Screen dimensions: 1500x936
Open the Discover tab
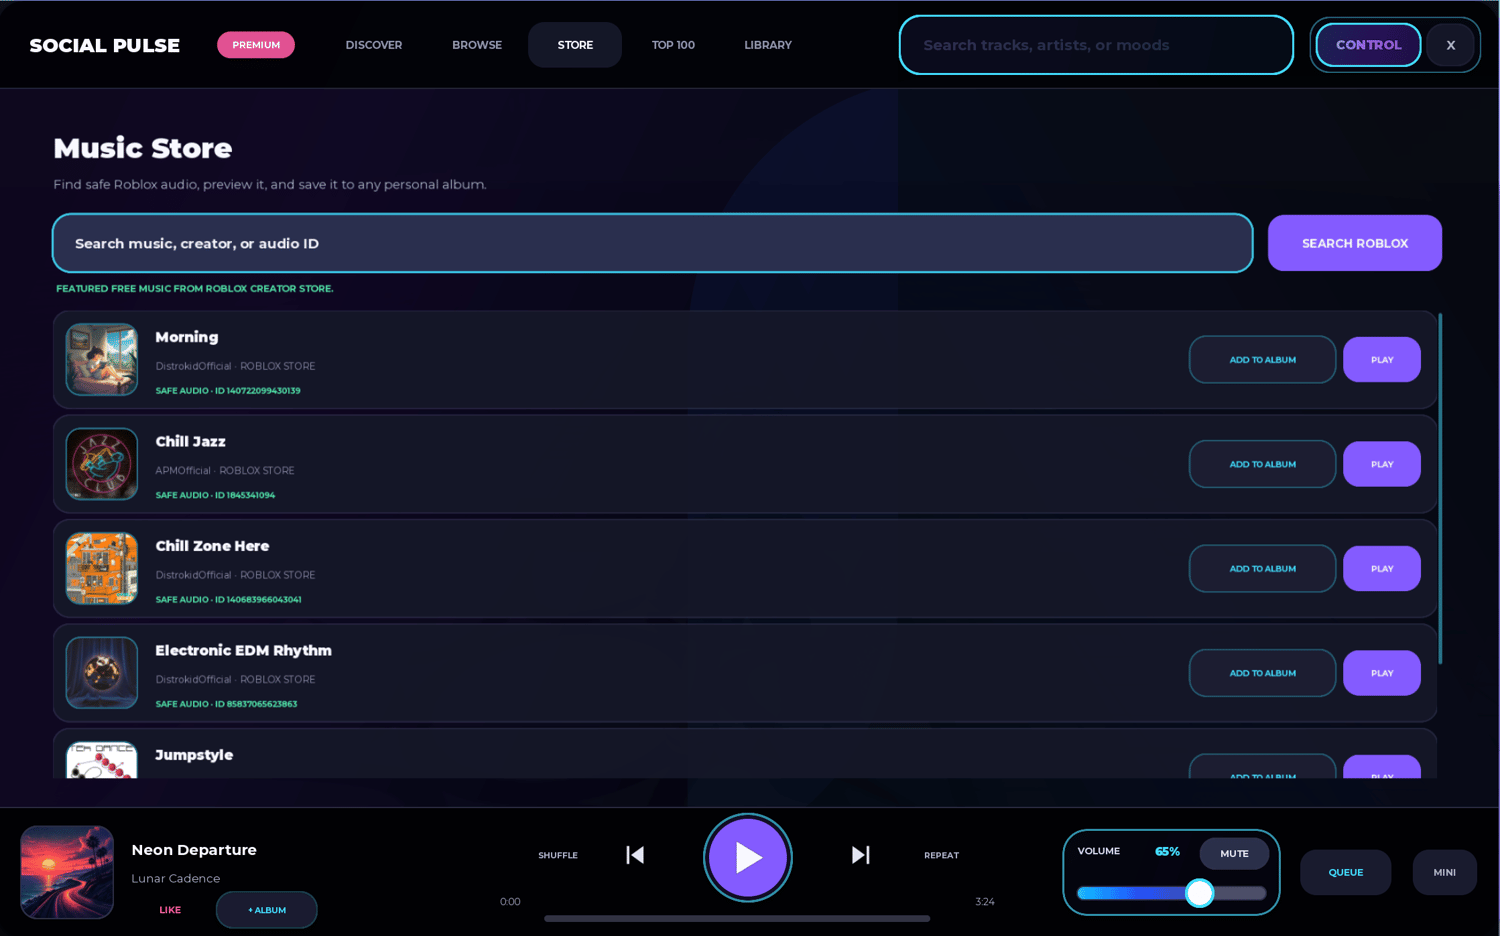click(x=374, y=45)
